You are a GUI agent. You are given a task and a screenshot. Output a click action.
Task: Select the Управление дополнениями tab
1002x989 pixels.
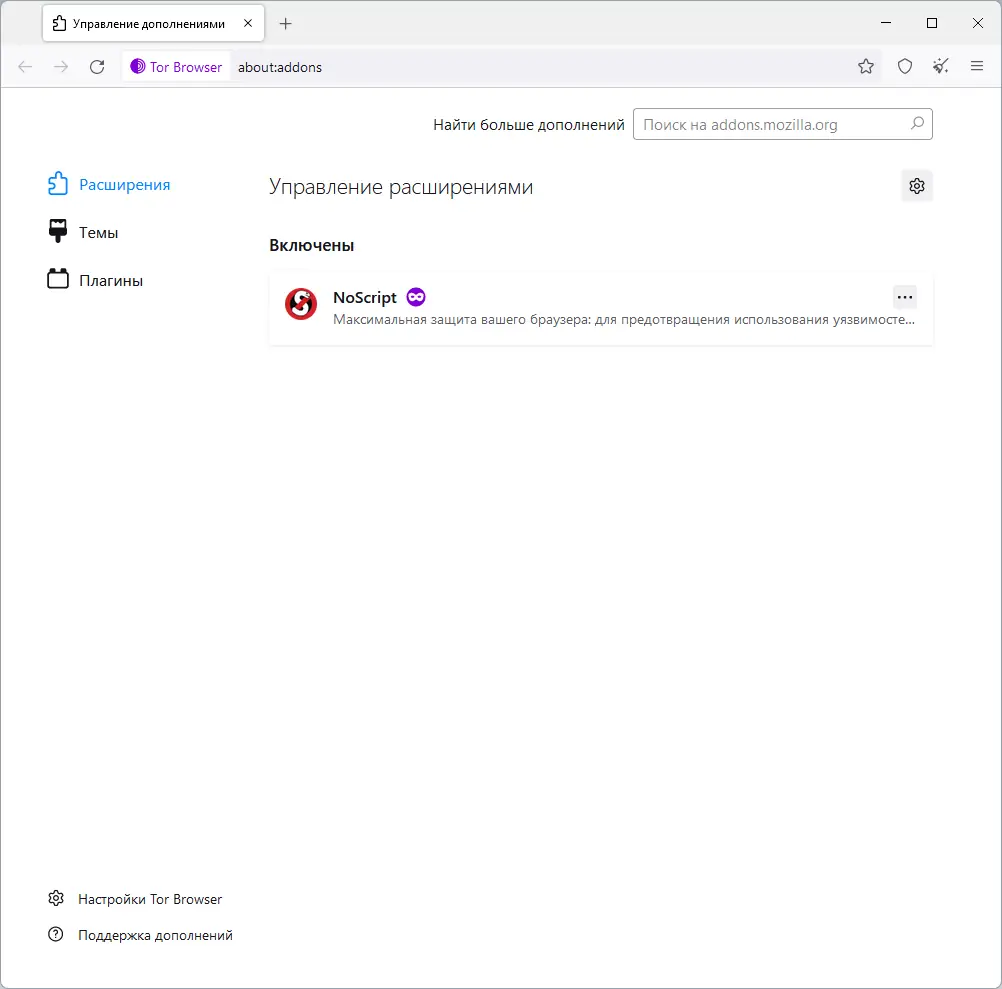click(153, 24)
